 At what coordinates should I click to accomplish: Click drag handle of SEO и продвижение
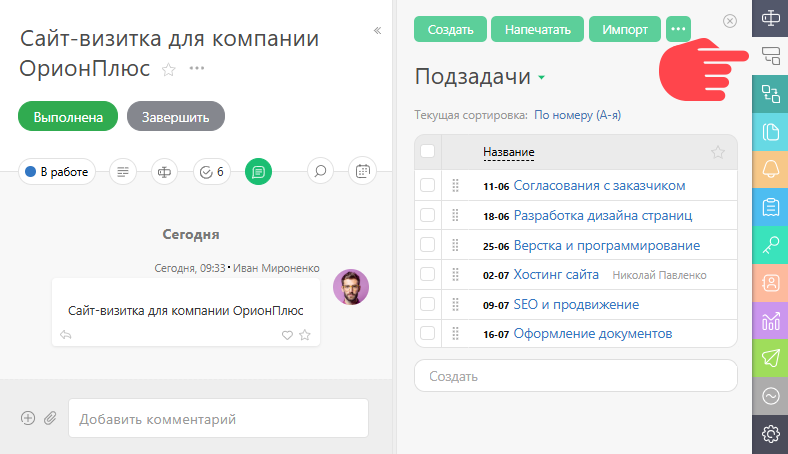click(x=455, y=304)
